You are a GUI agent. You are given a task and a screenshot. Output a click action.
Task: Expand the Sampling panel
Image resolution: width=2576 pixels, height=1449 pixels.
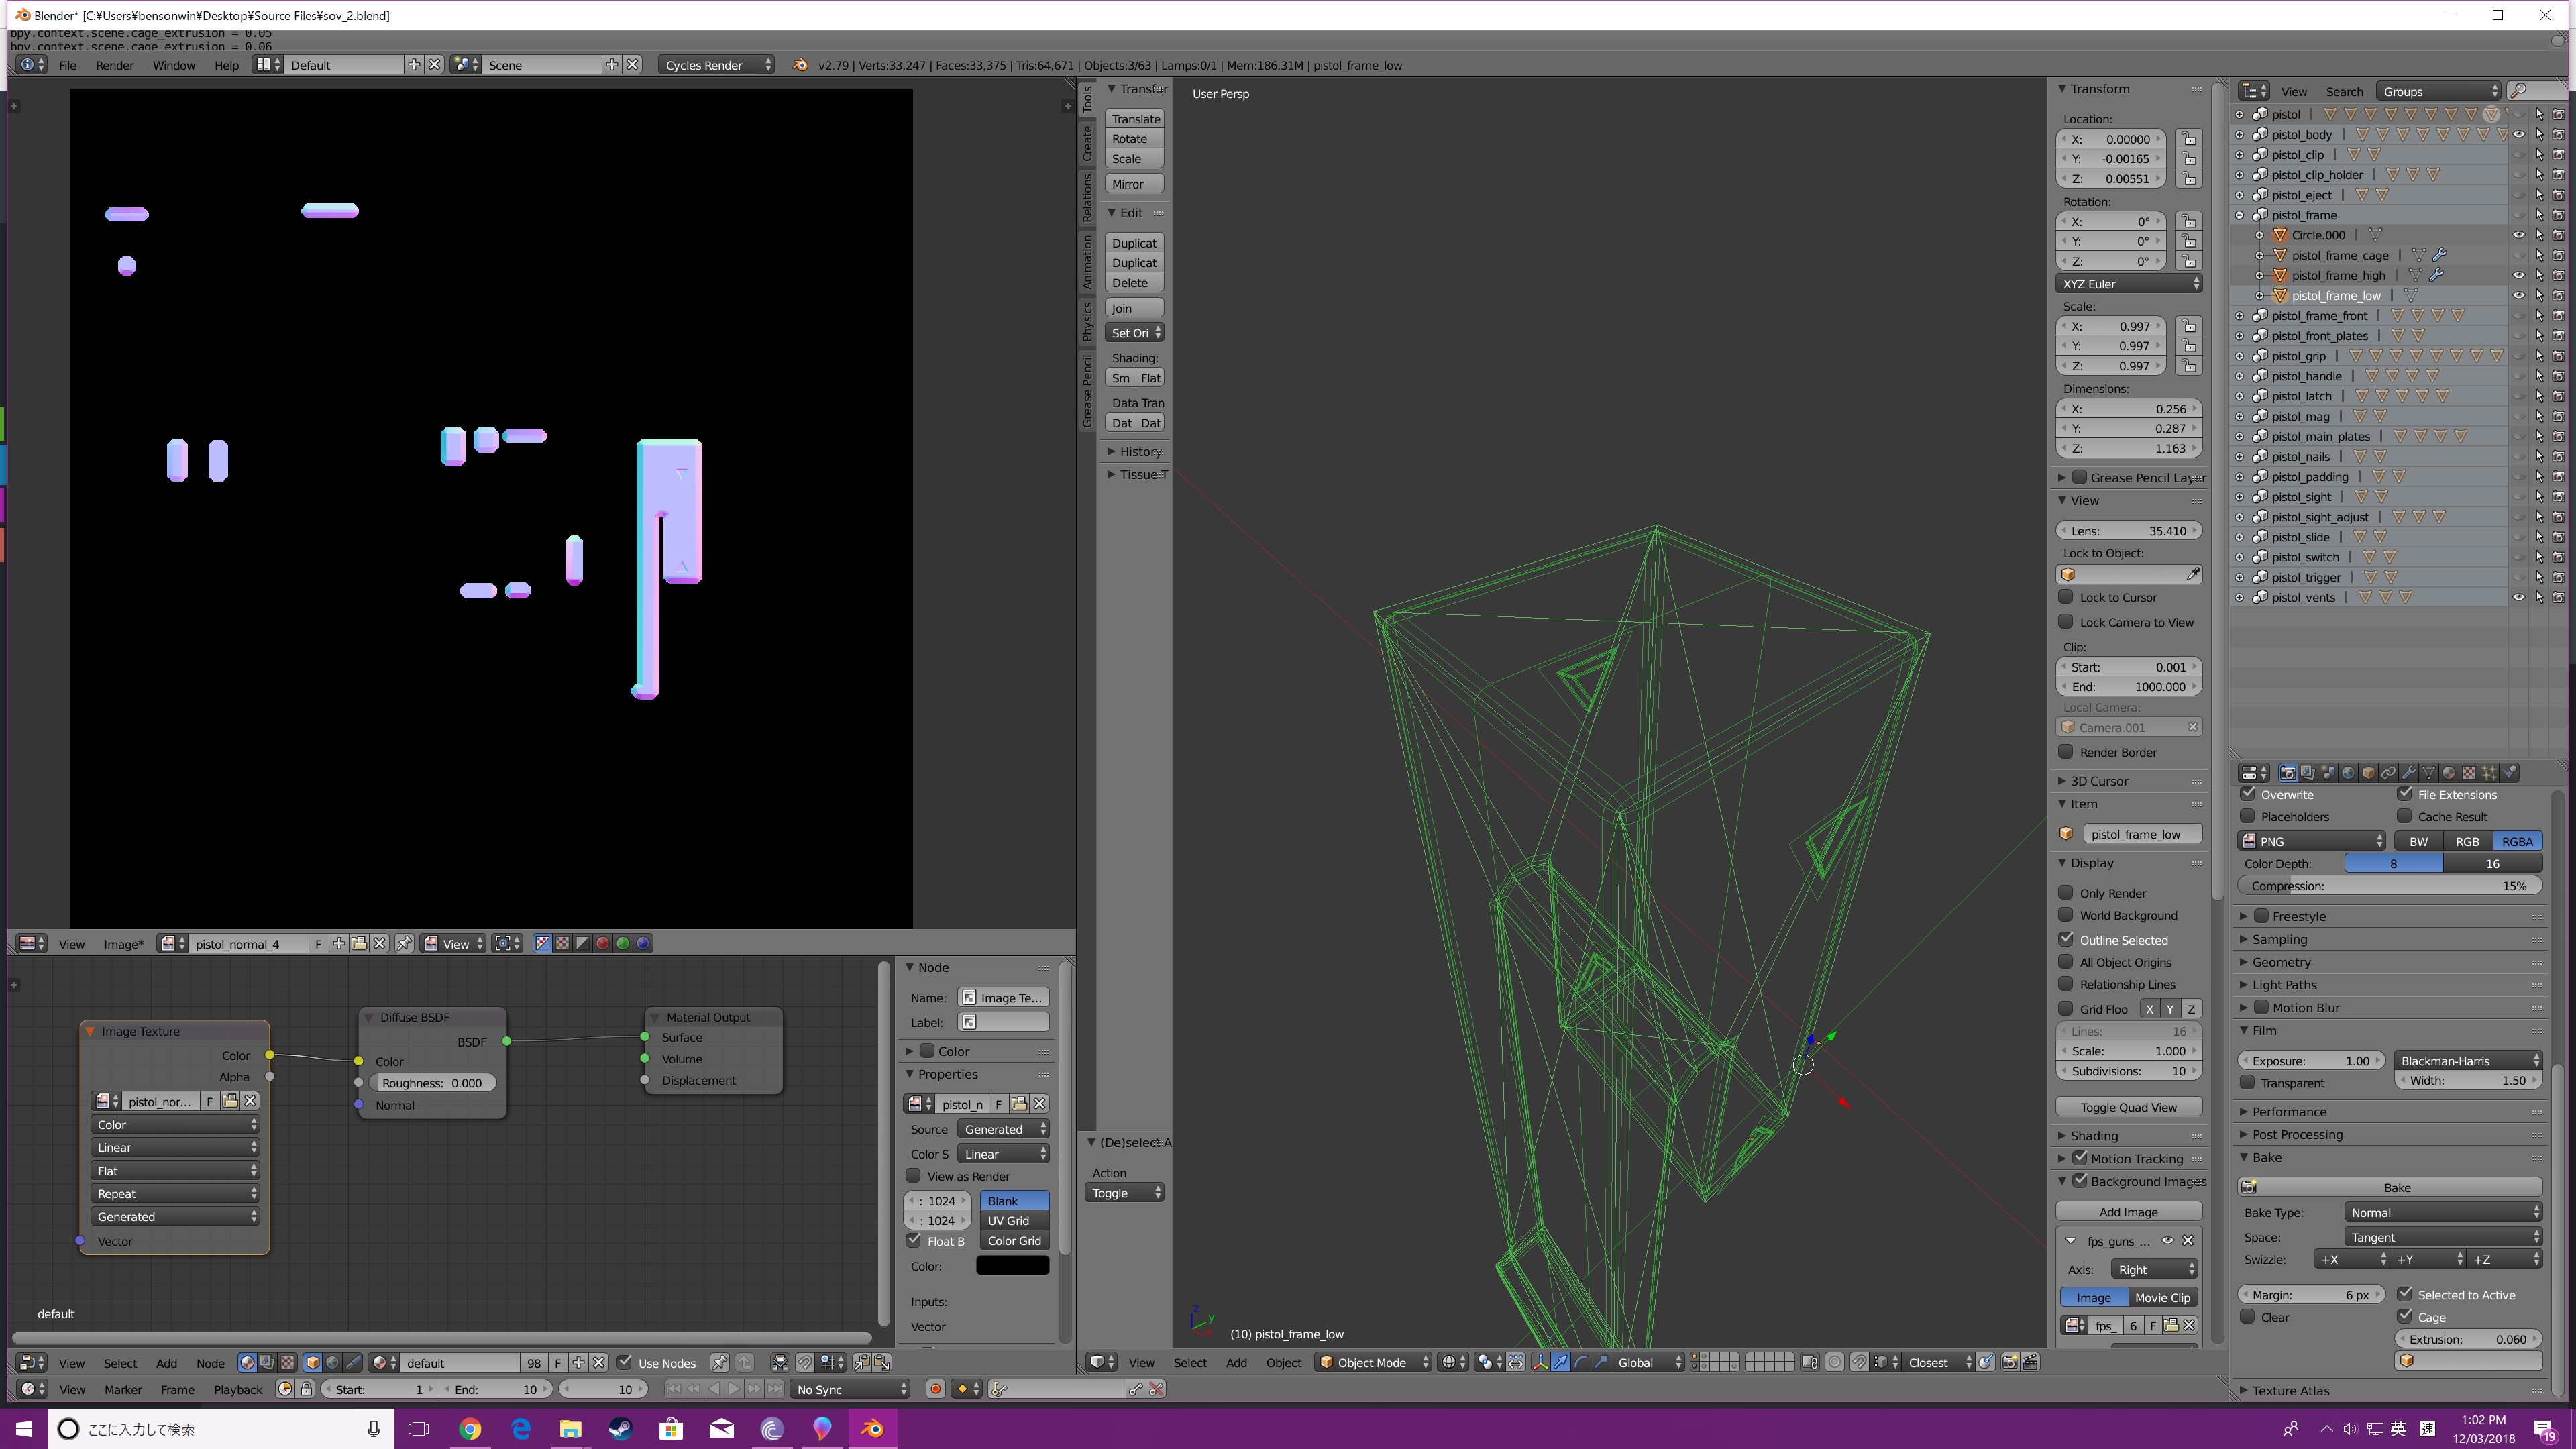2280,939
